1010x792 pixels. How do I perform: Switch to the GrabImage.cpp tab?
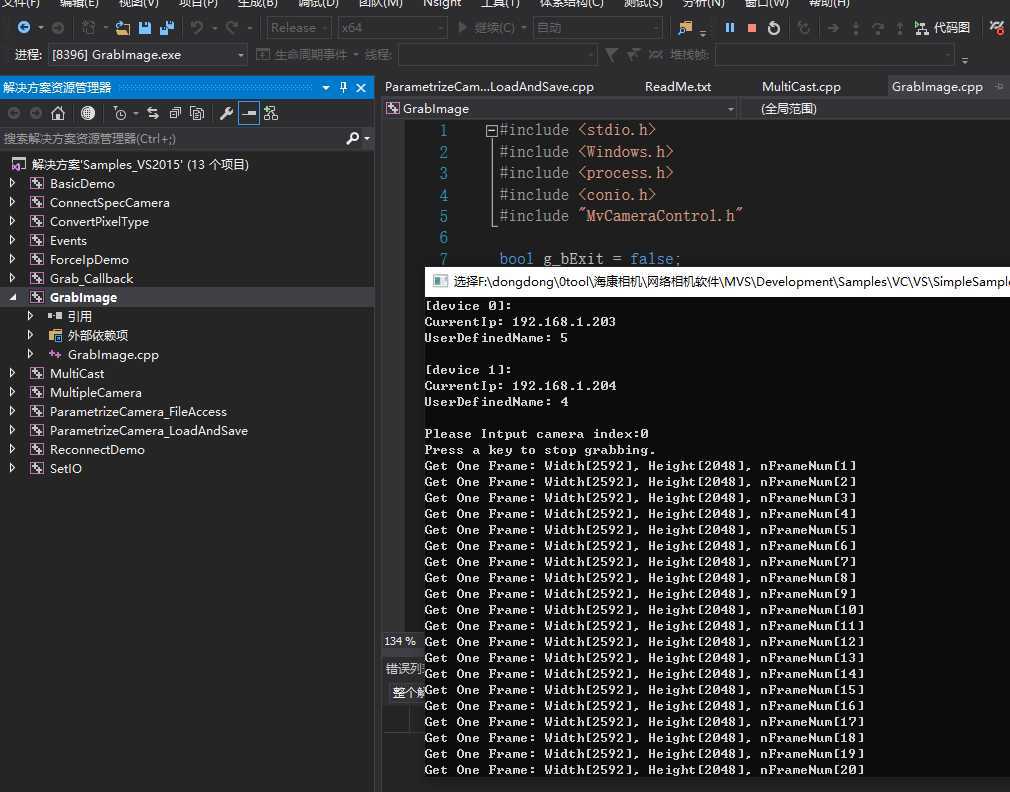click(x=937, y=87)
